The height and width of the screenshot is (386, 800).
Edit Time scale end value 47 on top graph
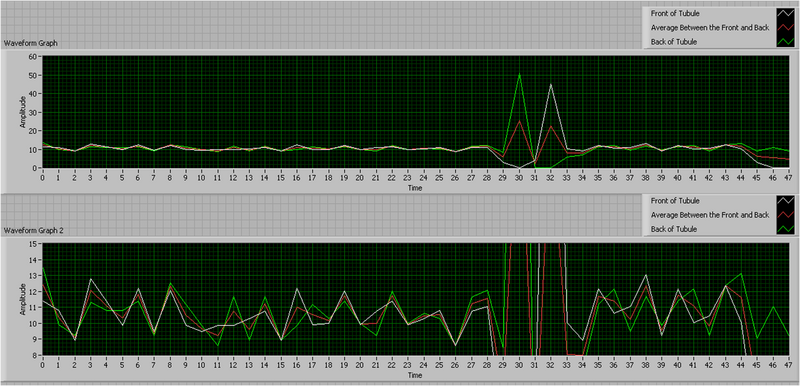pyautogui.click(x=789, y=178)
